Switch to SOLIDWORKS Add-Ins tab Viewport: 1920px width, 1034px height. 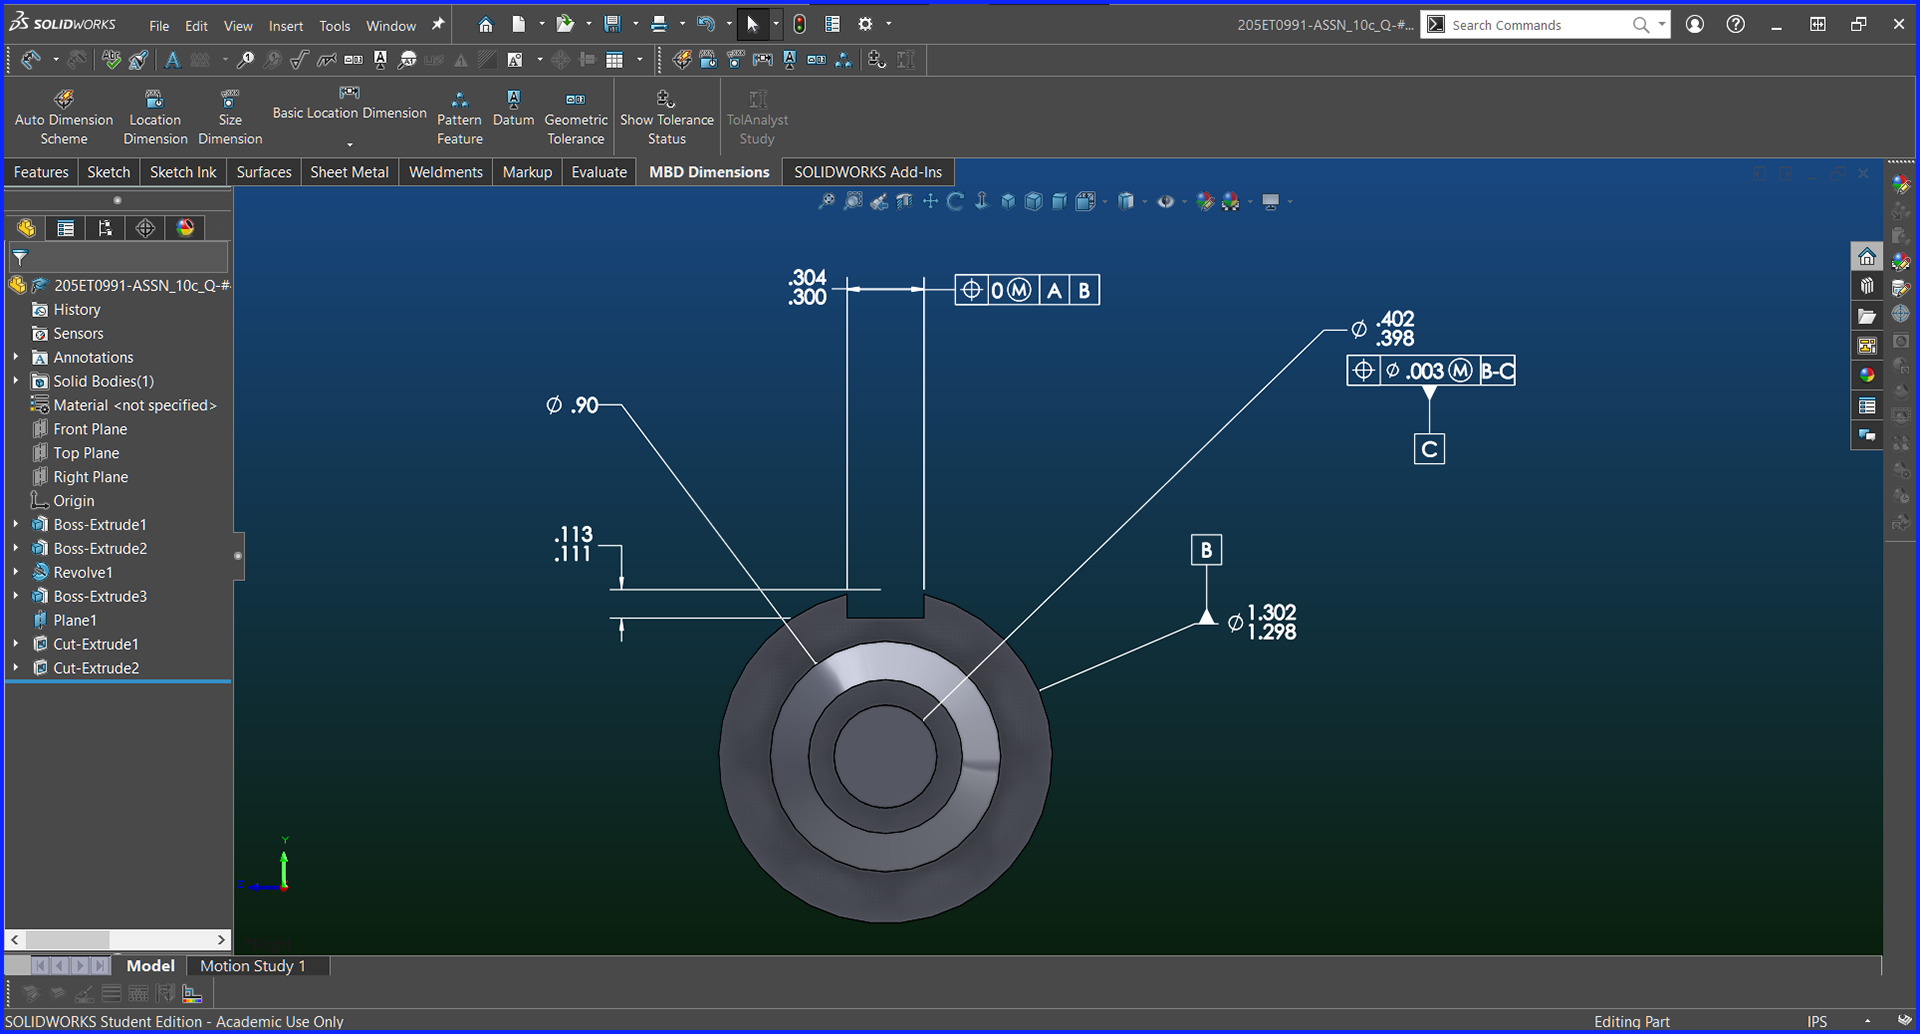coord(867,172)
